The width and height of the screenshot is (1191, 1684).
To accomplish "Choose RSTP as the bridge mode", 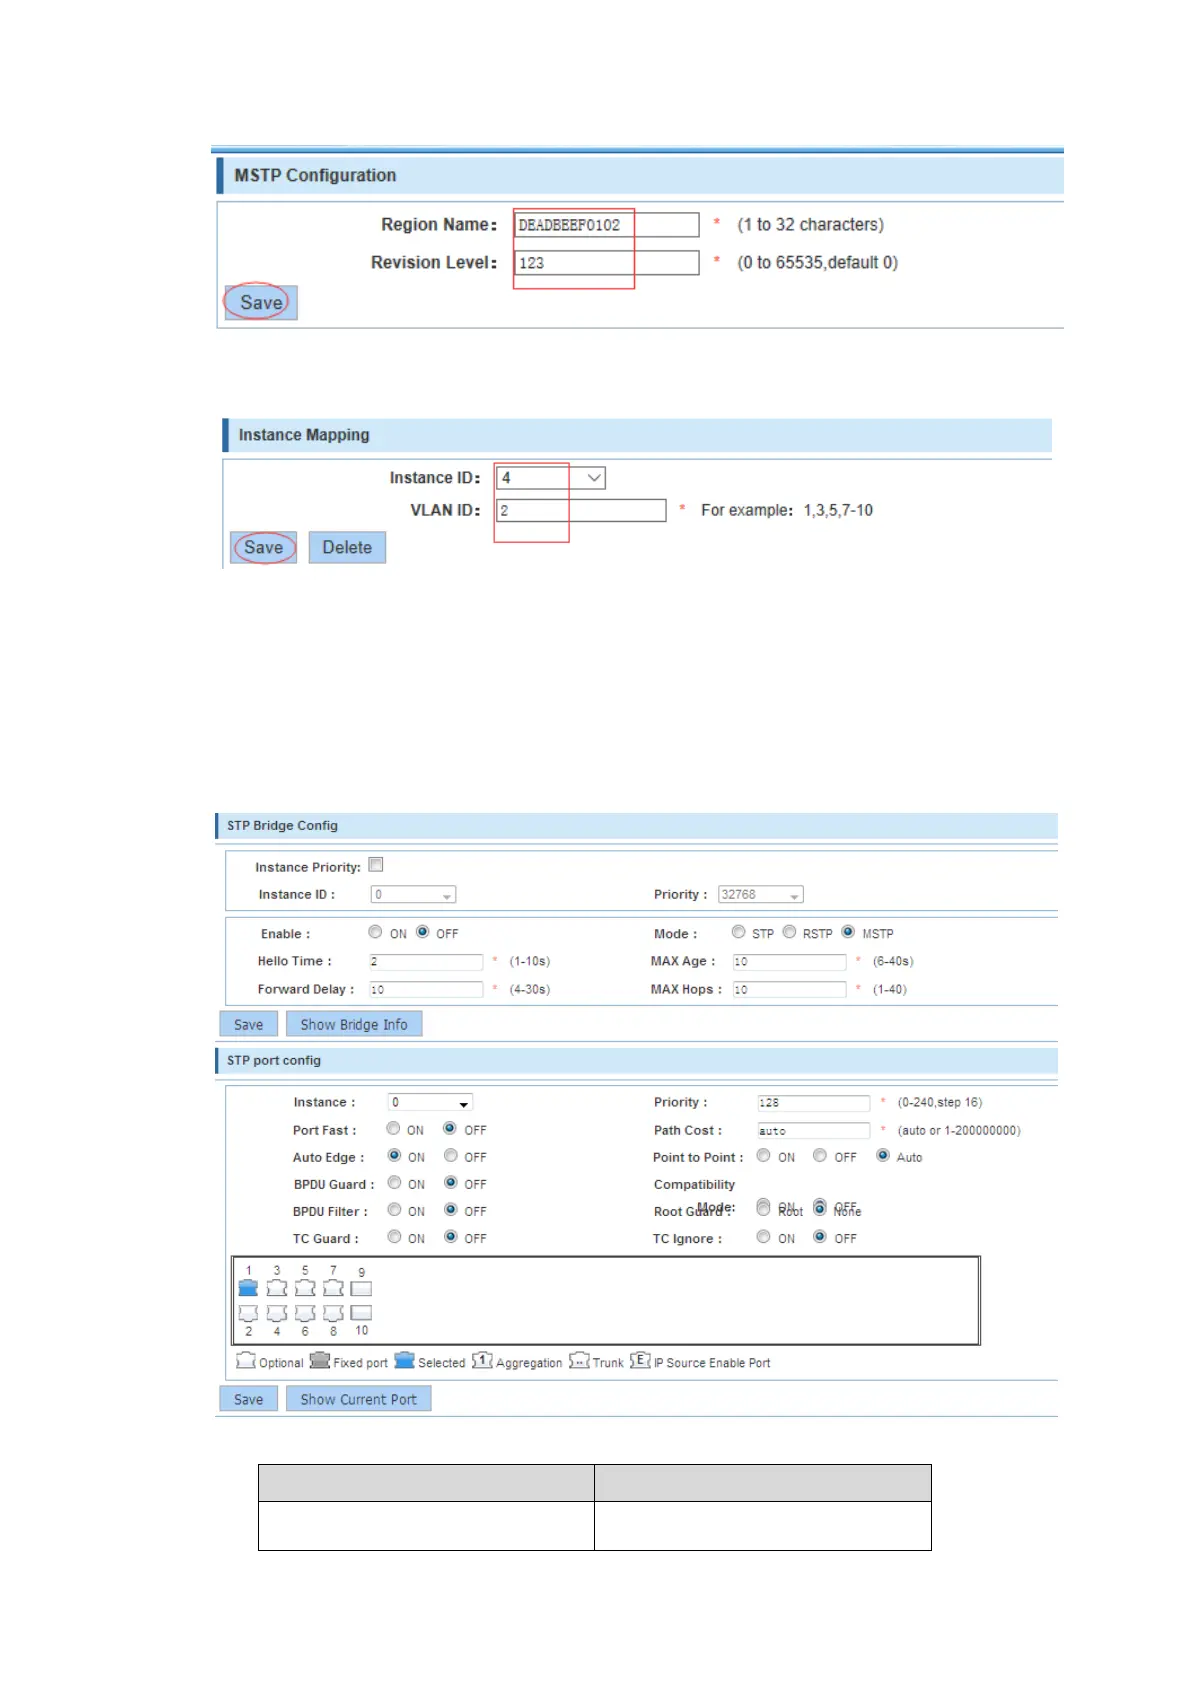I will tap(789, 932).
